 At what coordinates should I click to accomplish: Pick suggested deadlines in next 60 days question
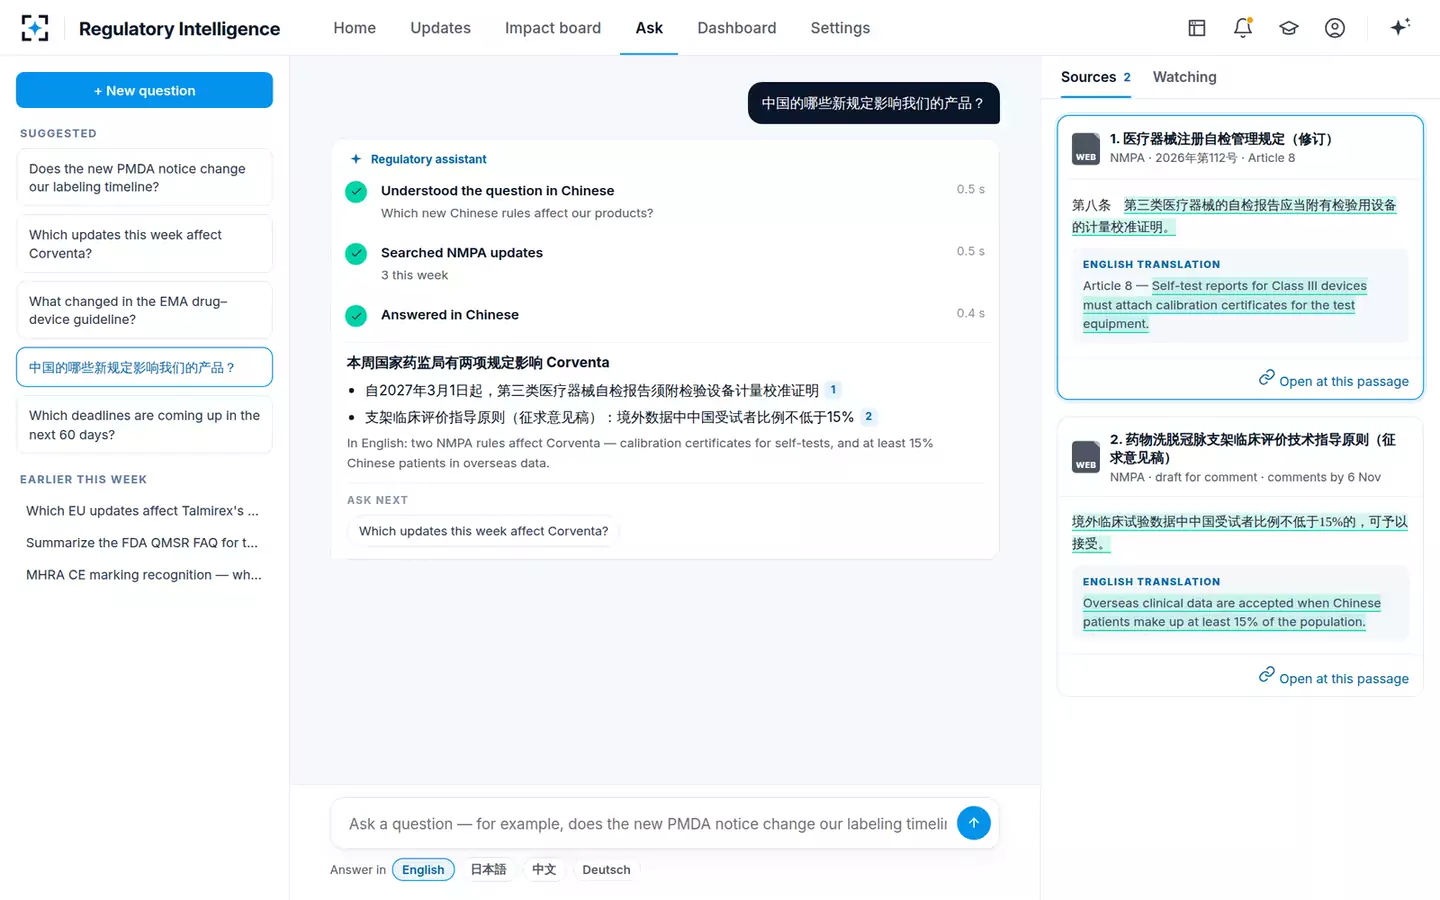coord(144,425)
